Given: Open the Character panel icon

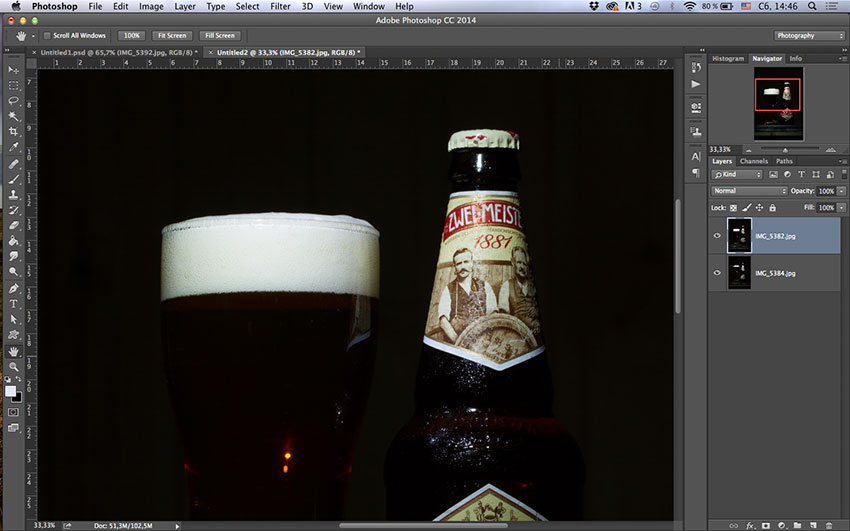Looking at the screenshot, I should pos(696,157).
